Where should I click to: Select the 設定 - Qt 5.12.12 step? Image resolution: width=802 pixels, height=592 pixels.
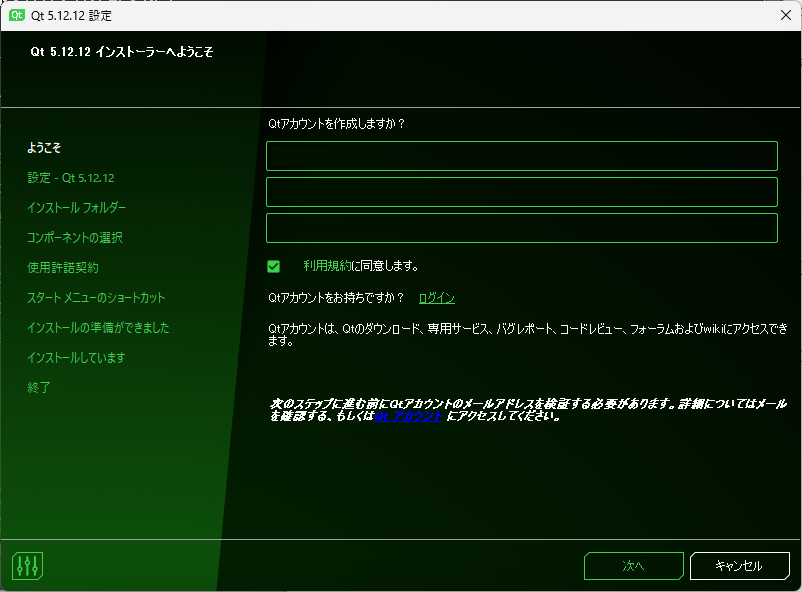(x=71, y=178)
